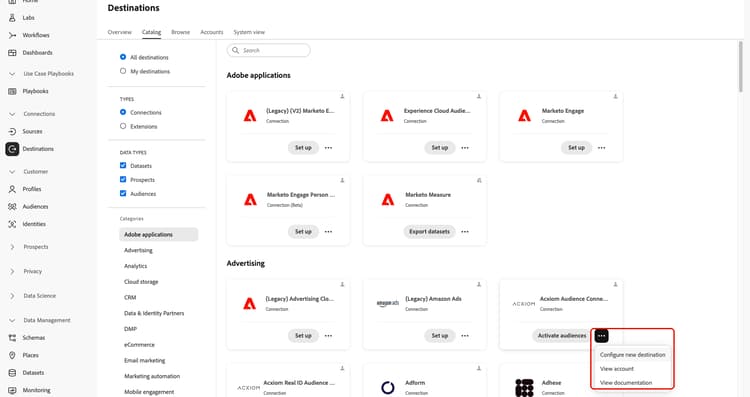Select the Connections type radio button

pos(123,112)
